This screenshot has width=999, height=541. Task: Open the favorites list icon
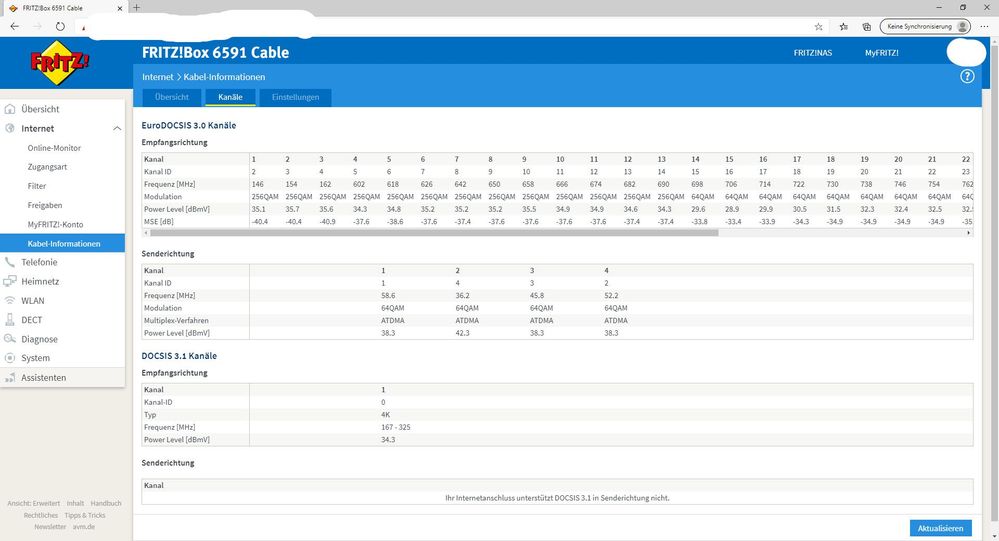pos(844,27)
